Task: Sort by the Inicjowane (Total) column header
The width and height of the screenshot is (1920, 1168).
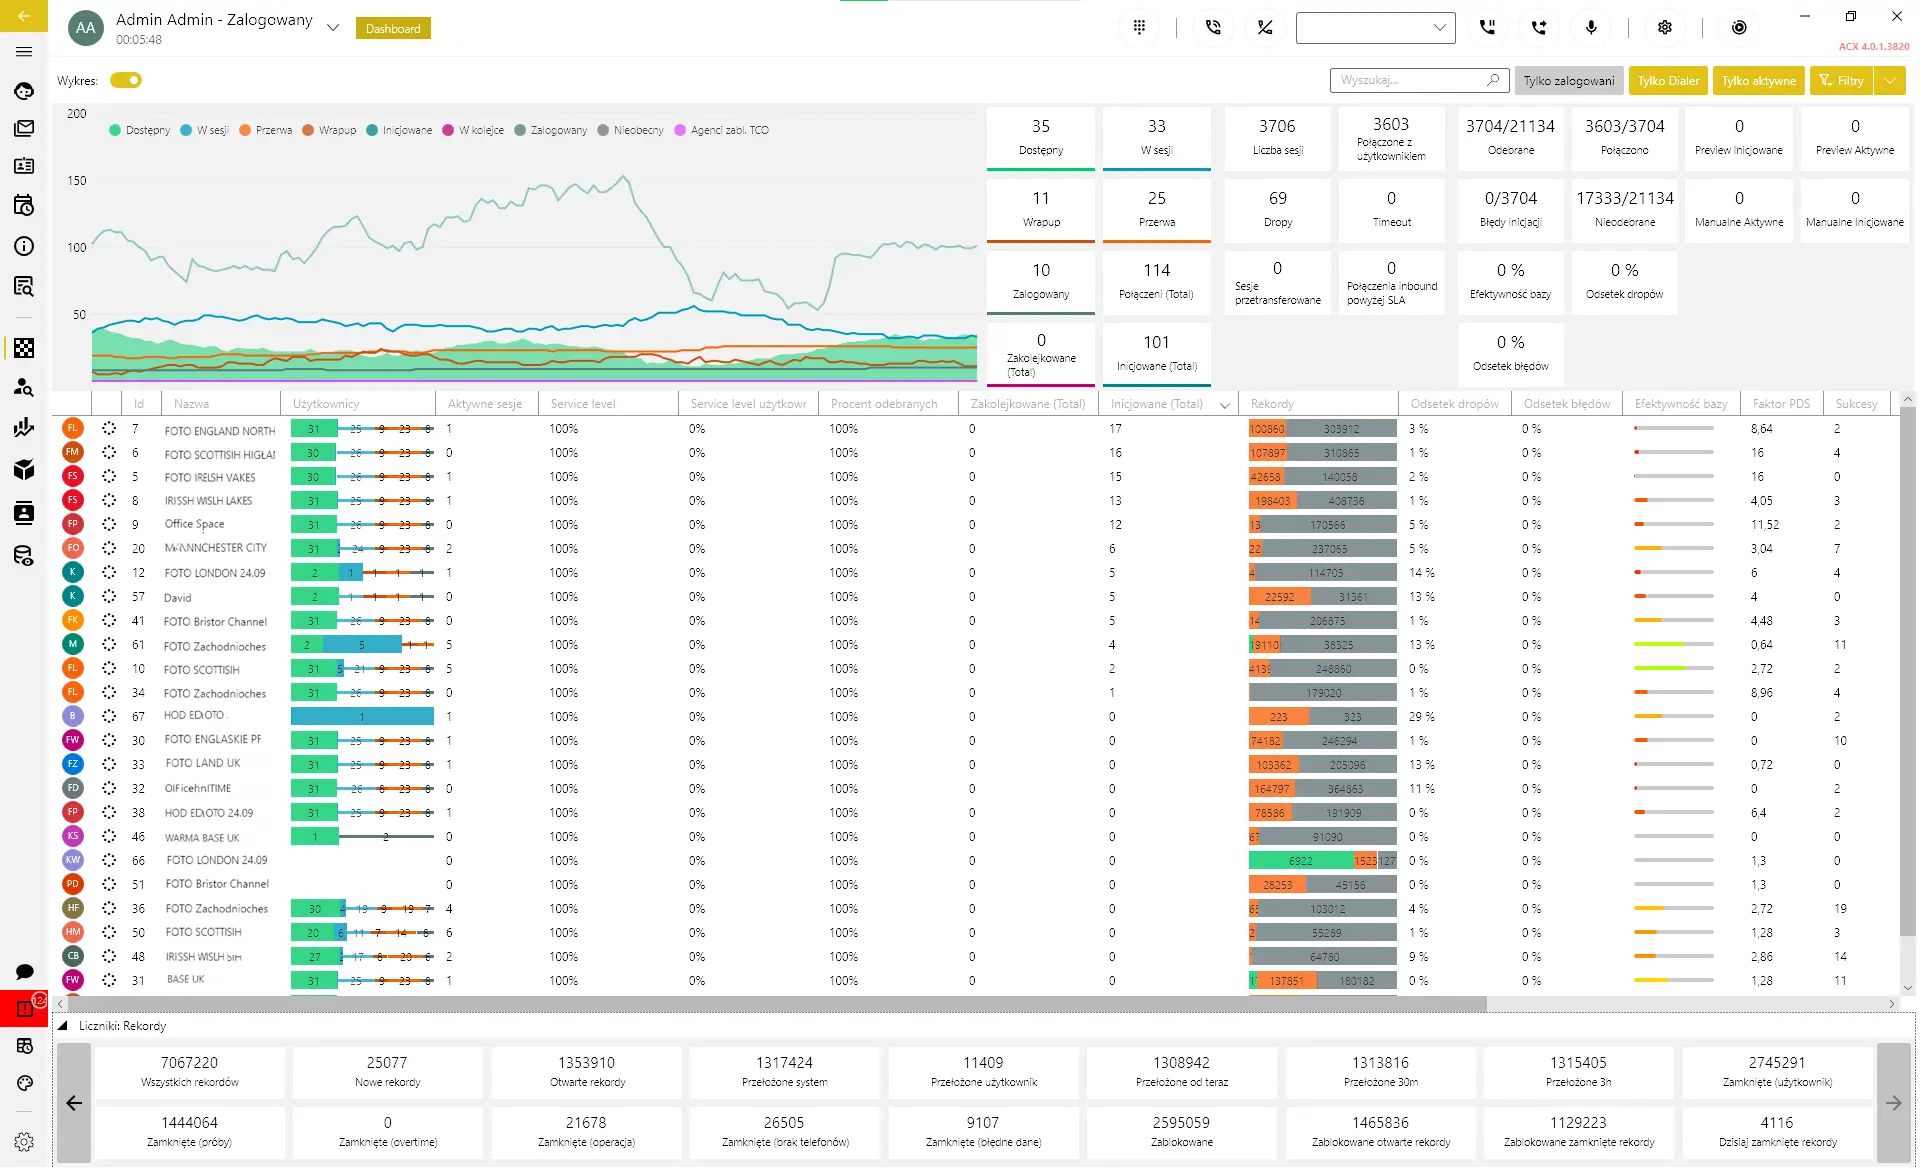Action: (1157, 404)
